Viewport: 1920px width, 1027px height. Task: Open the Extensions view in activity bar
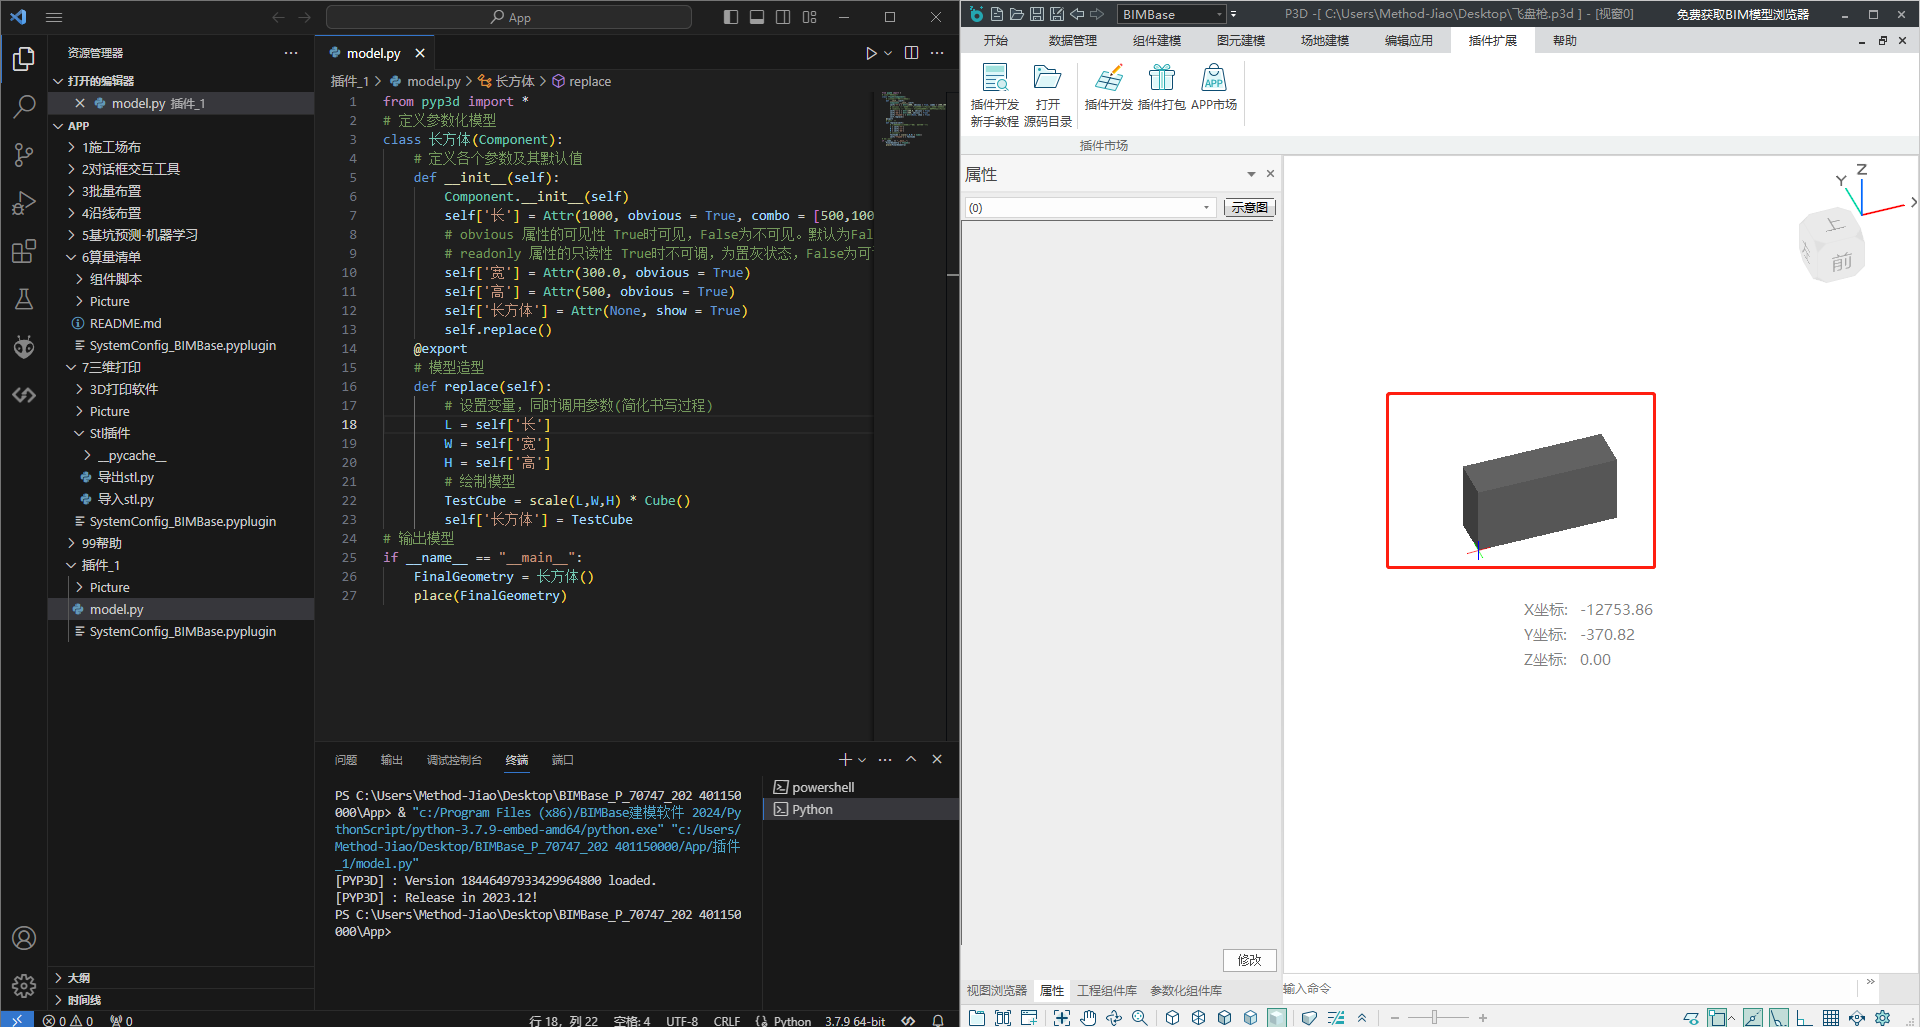click(24, 251)
